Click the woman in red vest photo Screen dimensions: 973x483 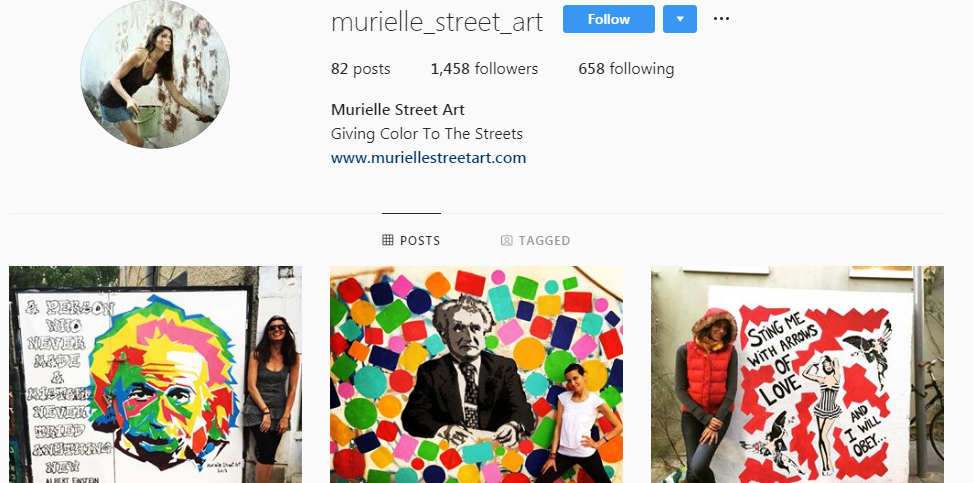[x=707, y=393]
